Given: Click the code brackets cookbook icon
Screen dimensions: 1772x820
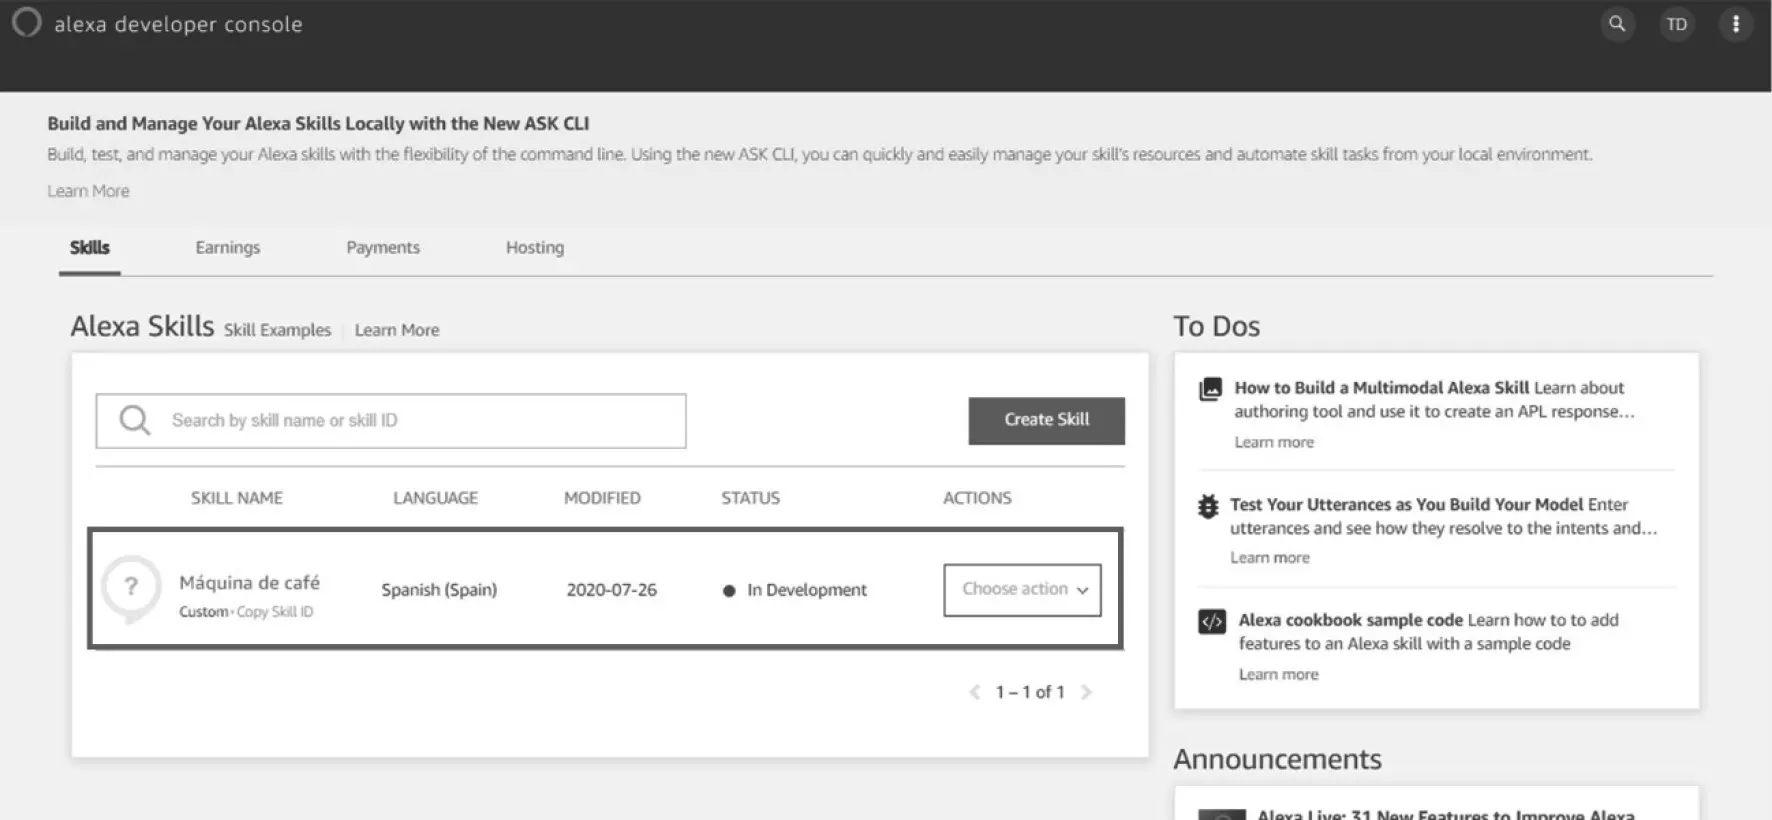Looking at the screenshot, I should 1212,621.
